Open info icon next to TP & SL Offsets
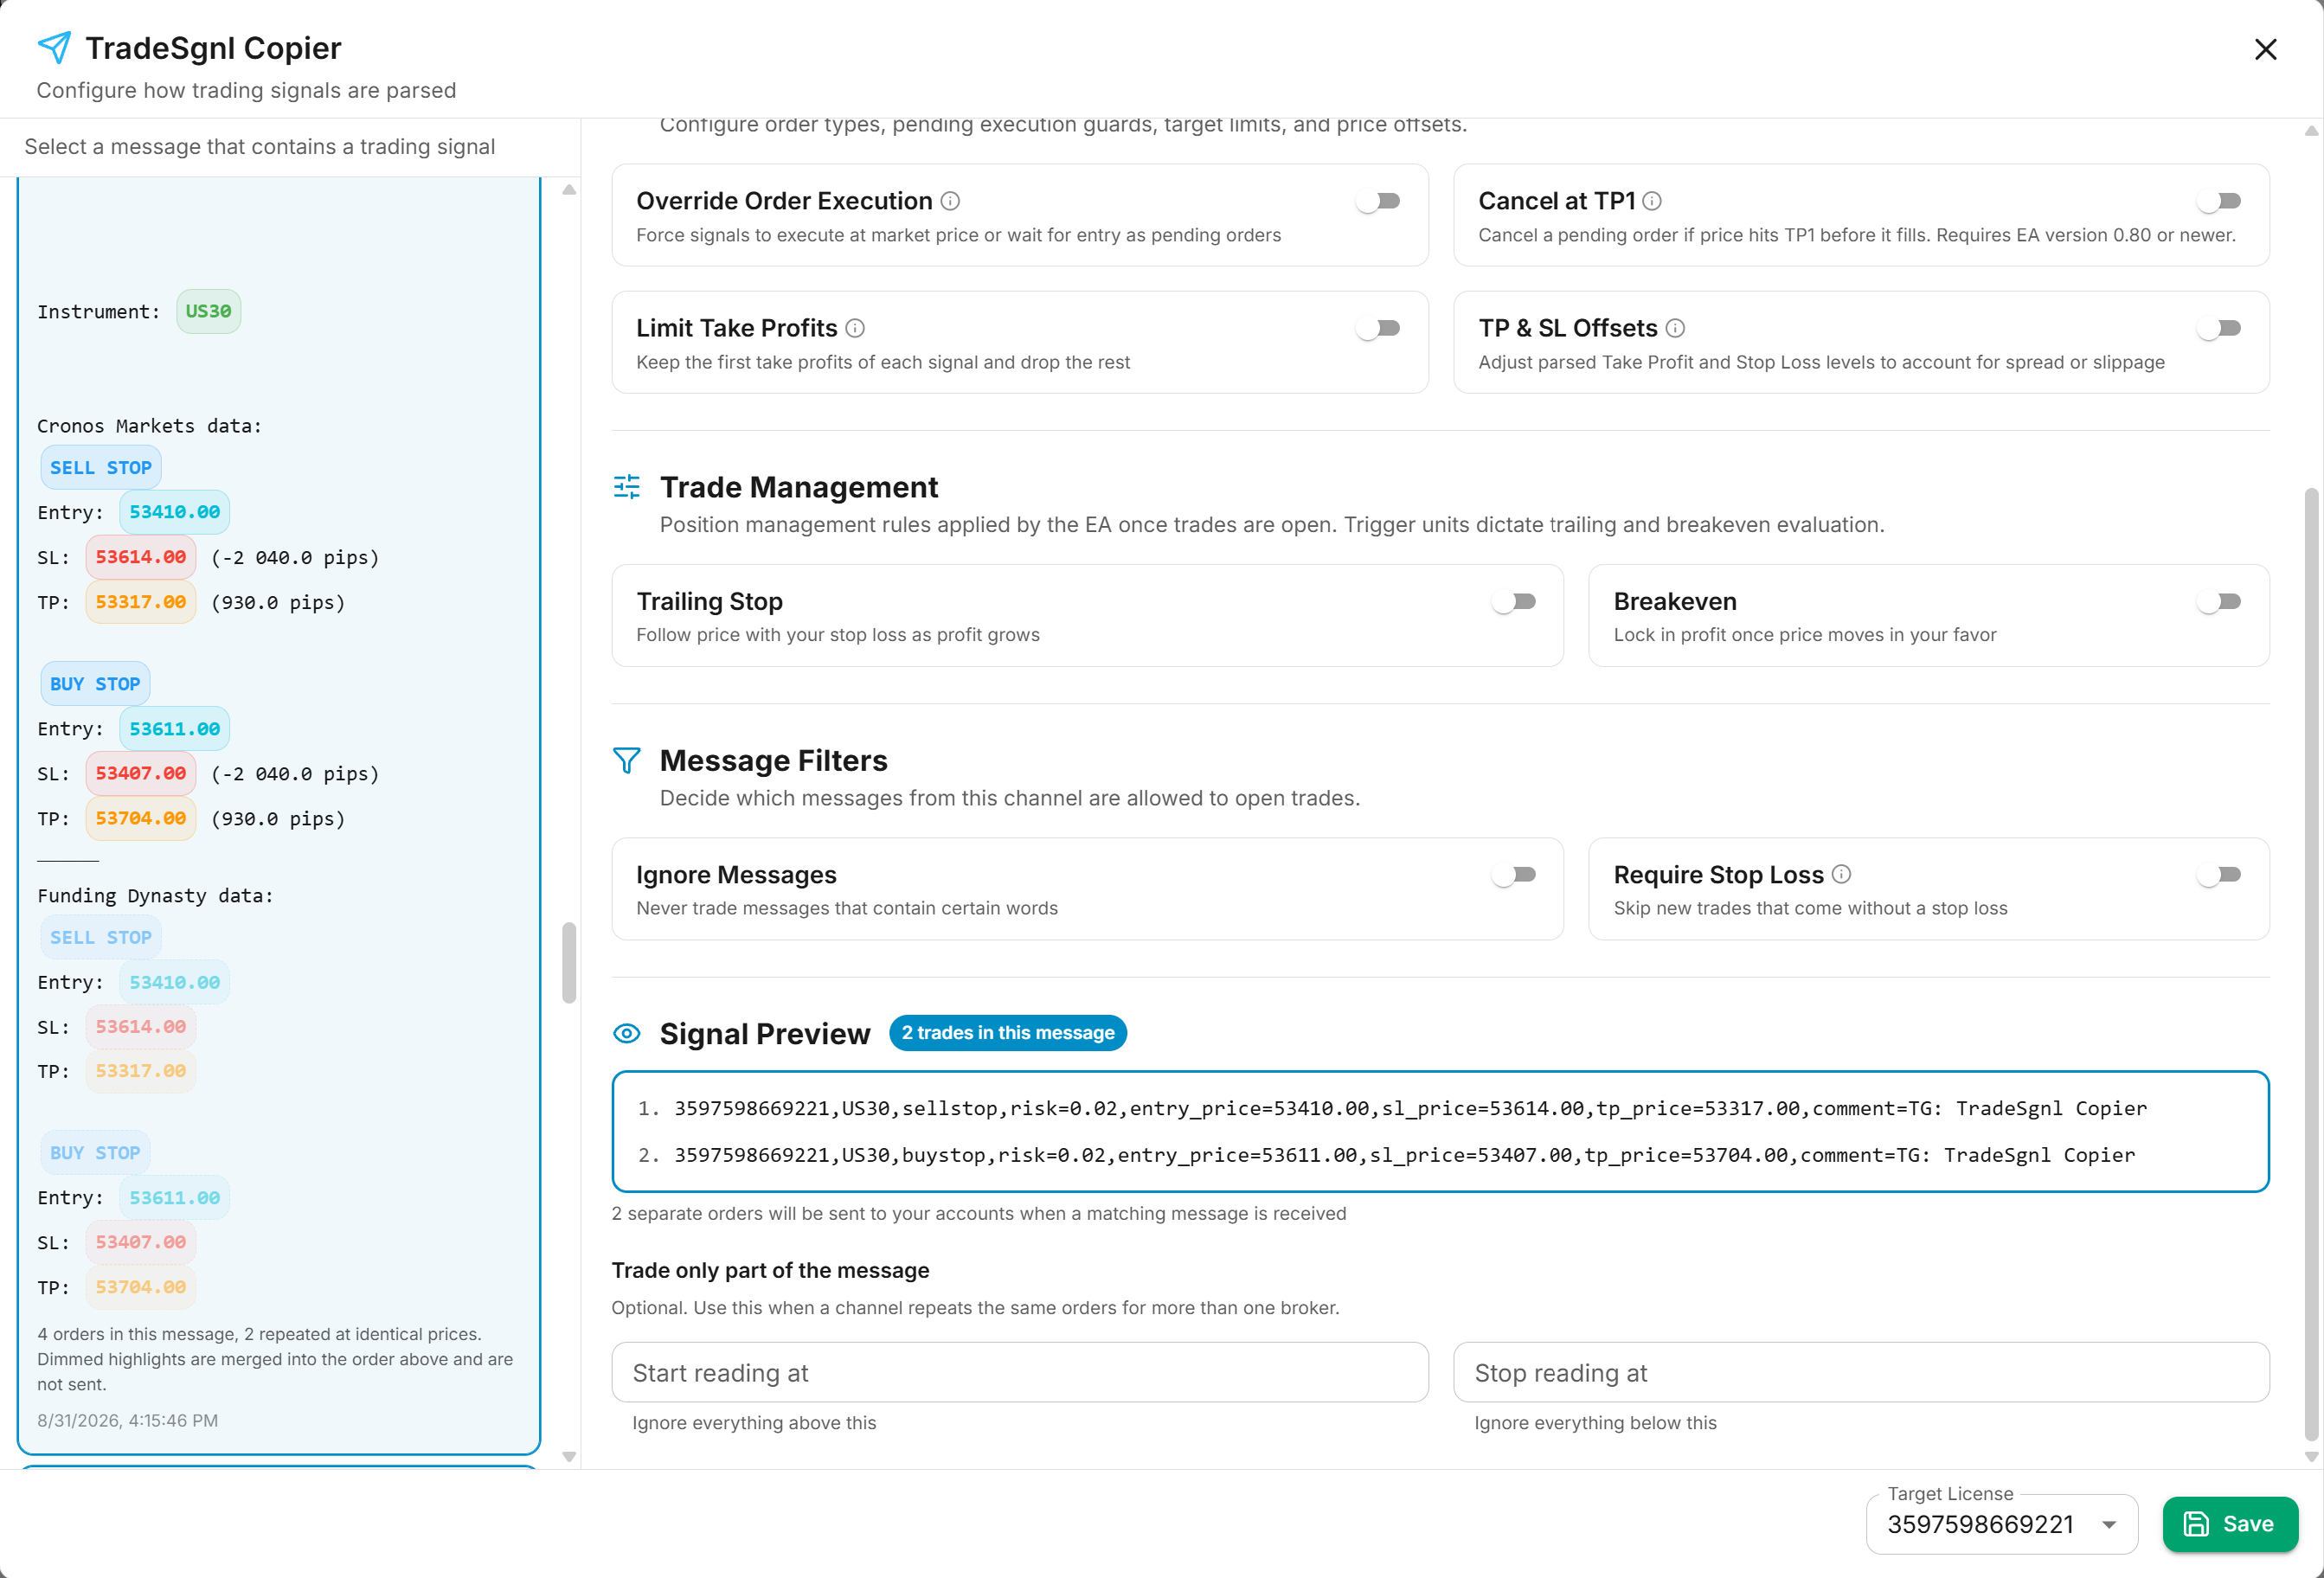2324x1578 pixels. pos(1676,328)
